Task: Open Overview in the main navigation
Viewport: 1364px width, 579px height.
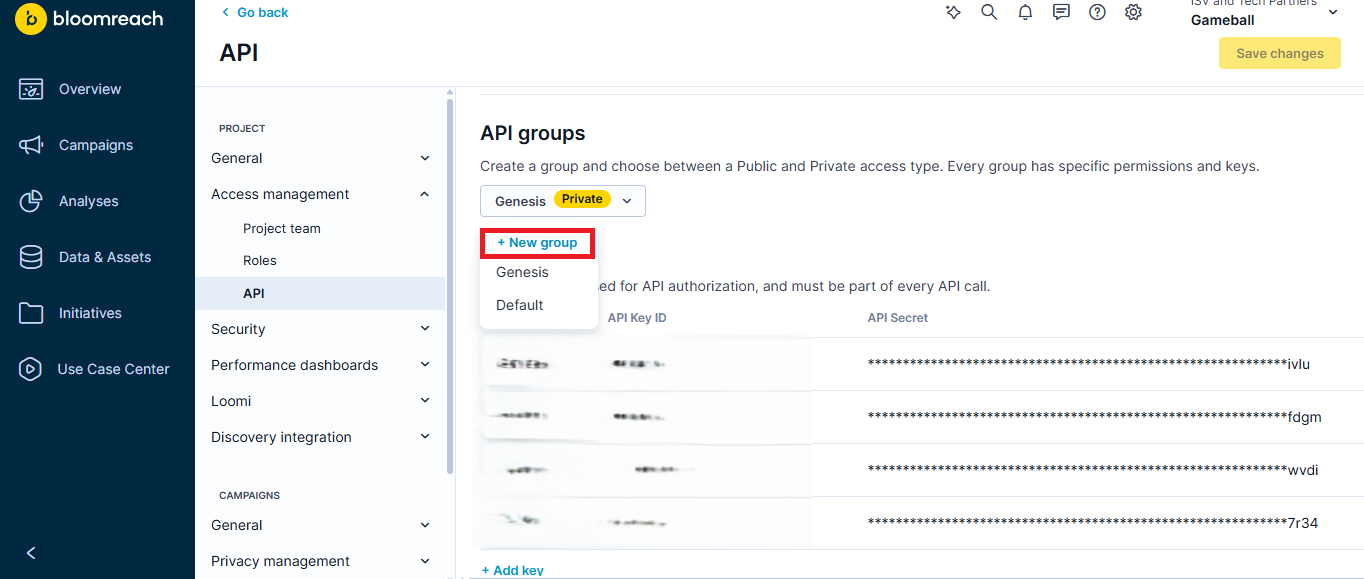Action: [x=90, y=89]
